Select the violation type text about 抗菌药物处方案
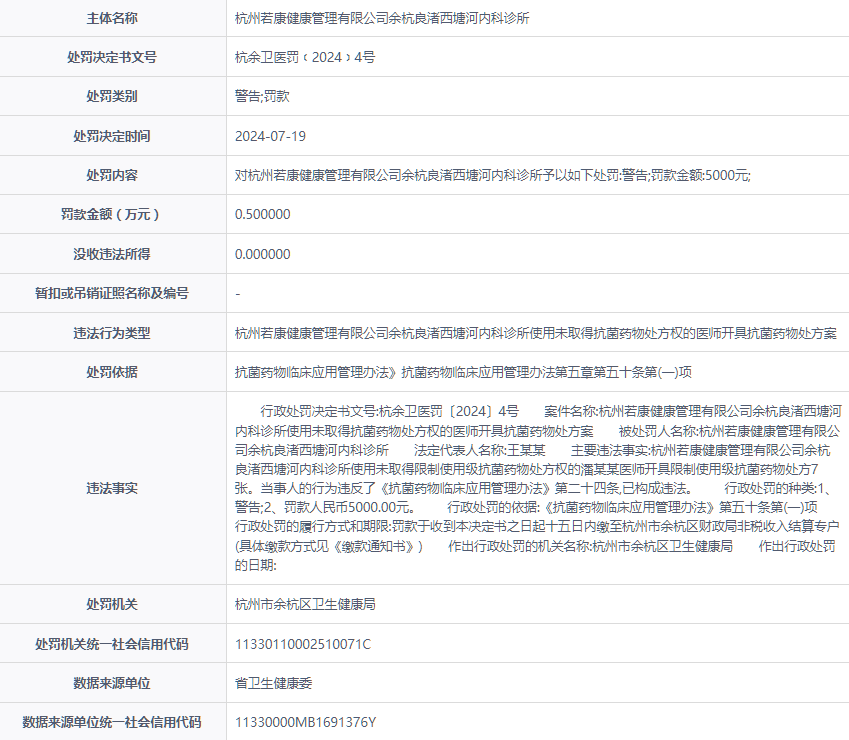849x740 pixels. pos(536,333)
